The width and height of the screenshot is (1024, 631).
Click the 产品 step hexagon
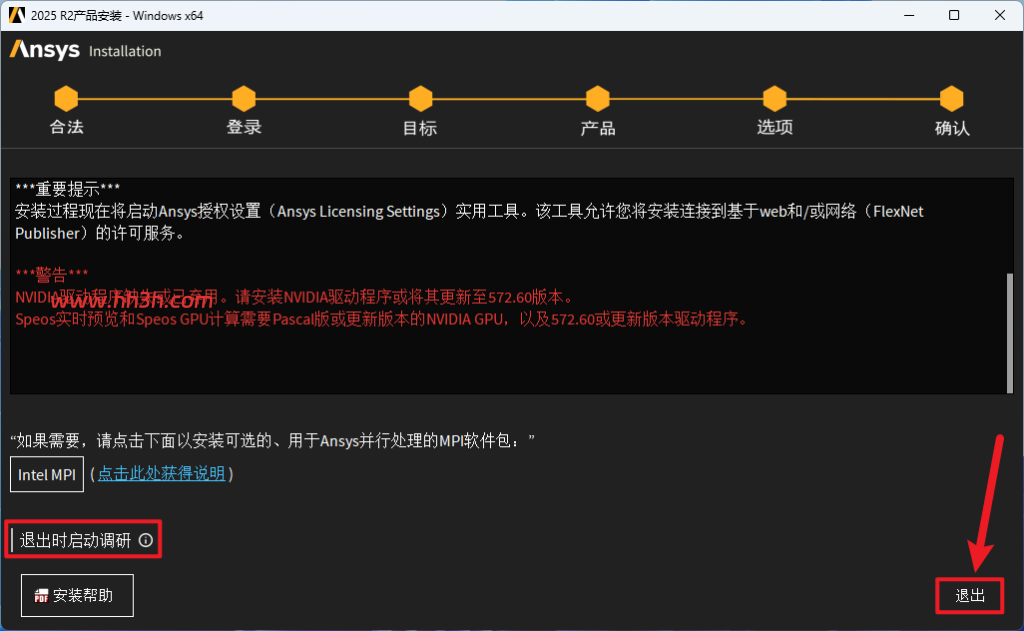click(x=598, y=99)
